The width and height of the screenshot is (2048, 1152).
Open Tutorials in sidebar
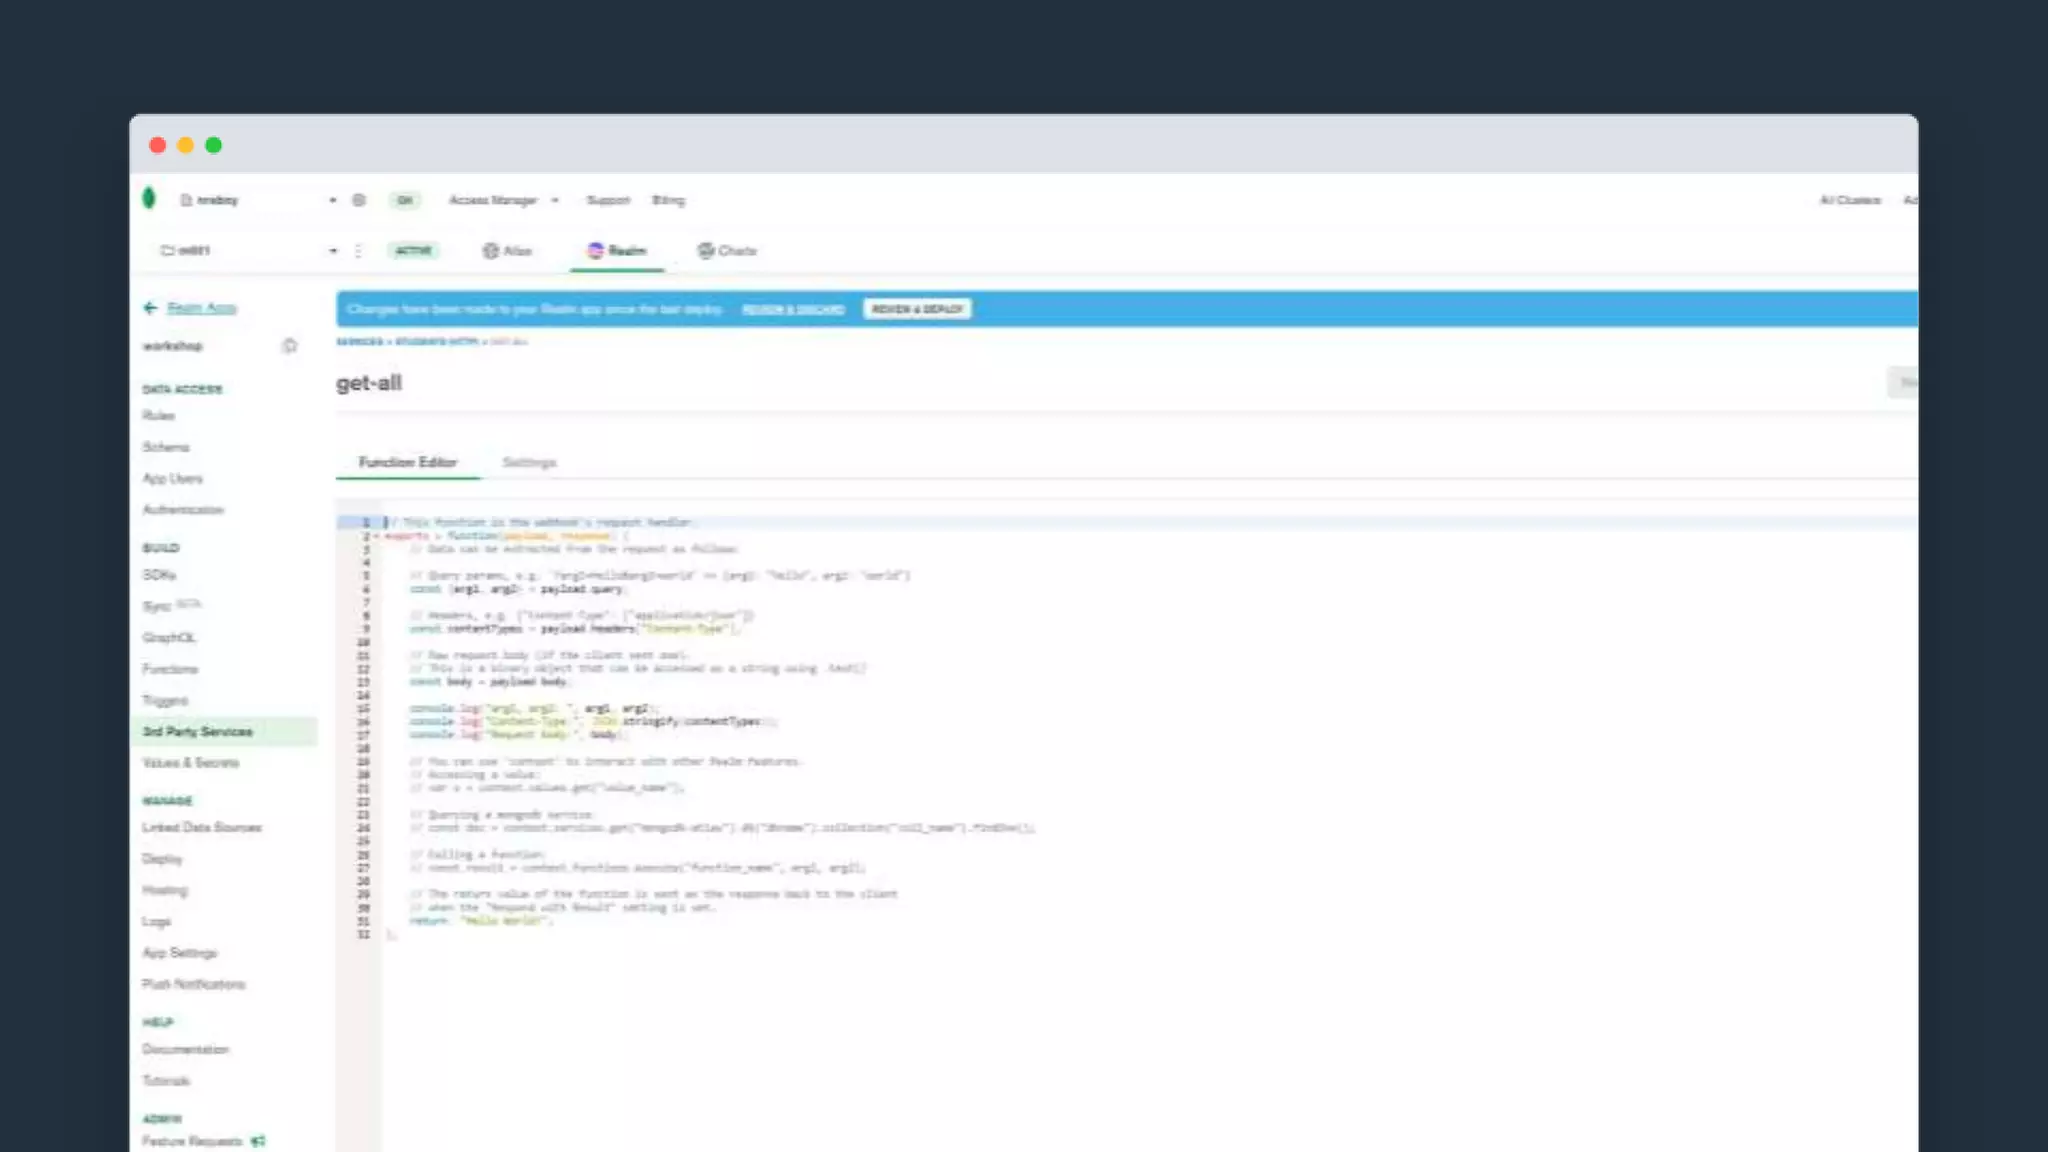[x=166, y=1081]
